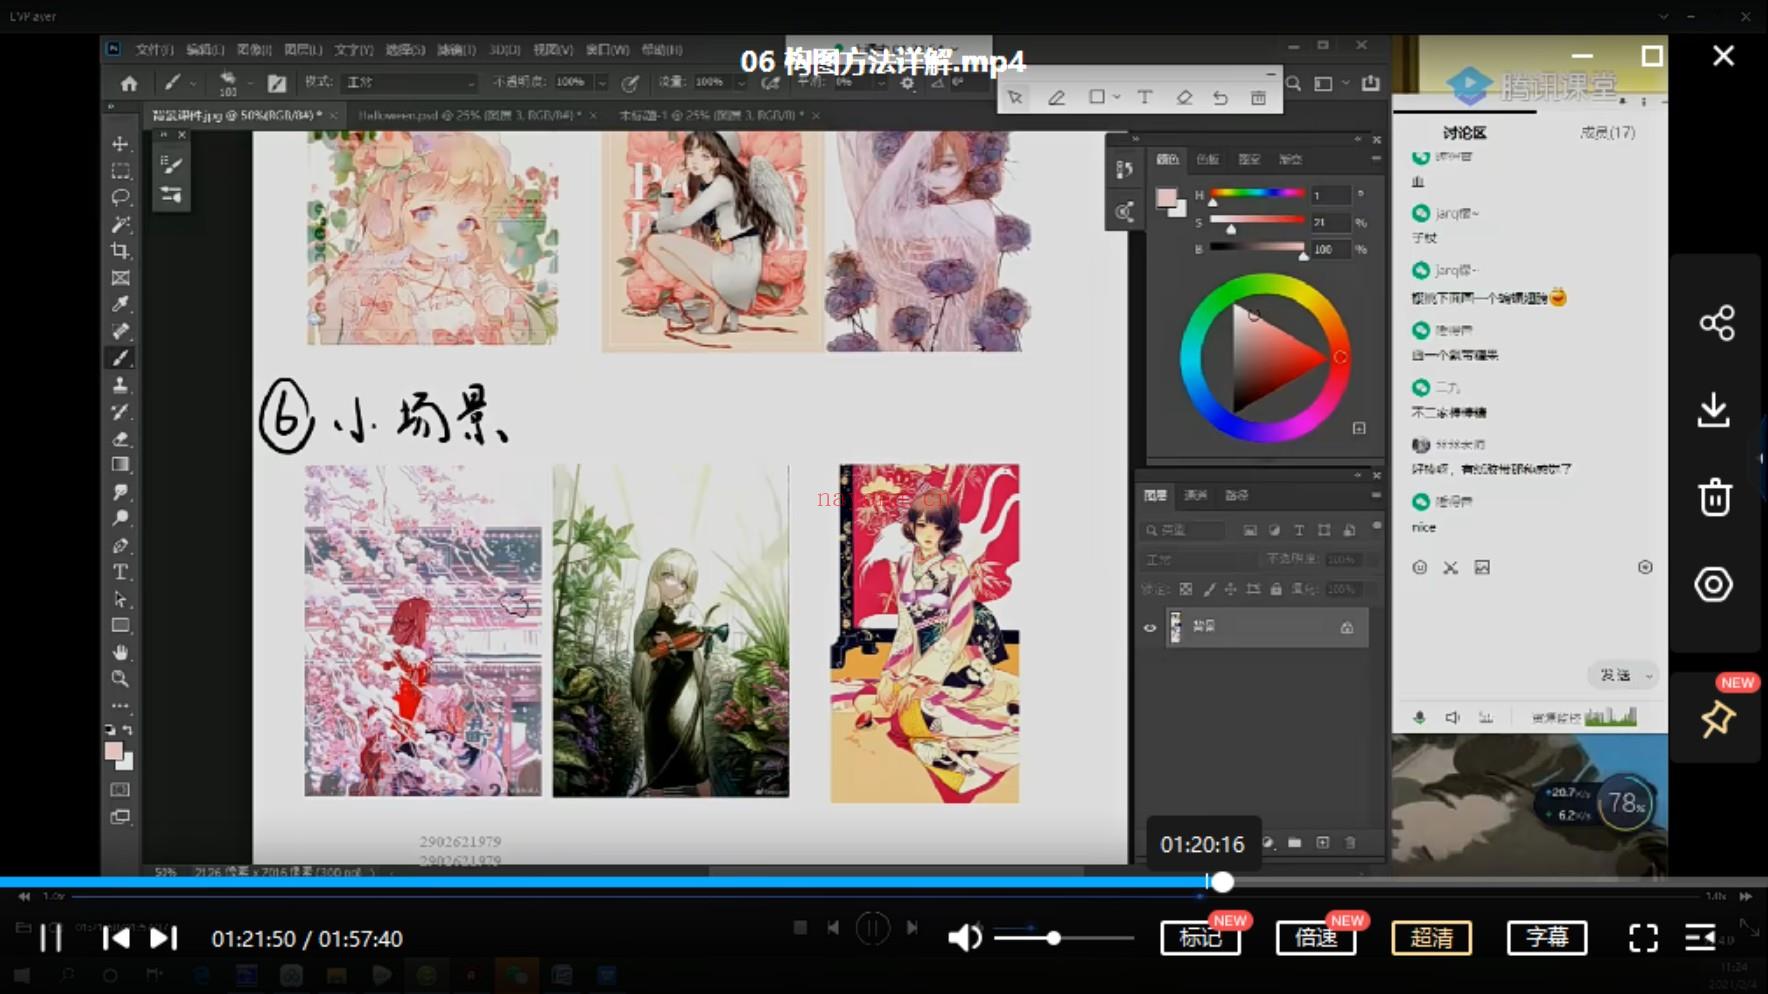Click the 倍速 speed button
The image size is (1768, 994).
point(1316,937)
